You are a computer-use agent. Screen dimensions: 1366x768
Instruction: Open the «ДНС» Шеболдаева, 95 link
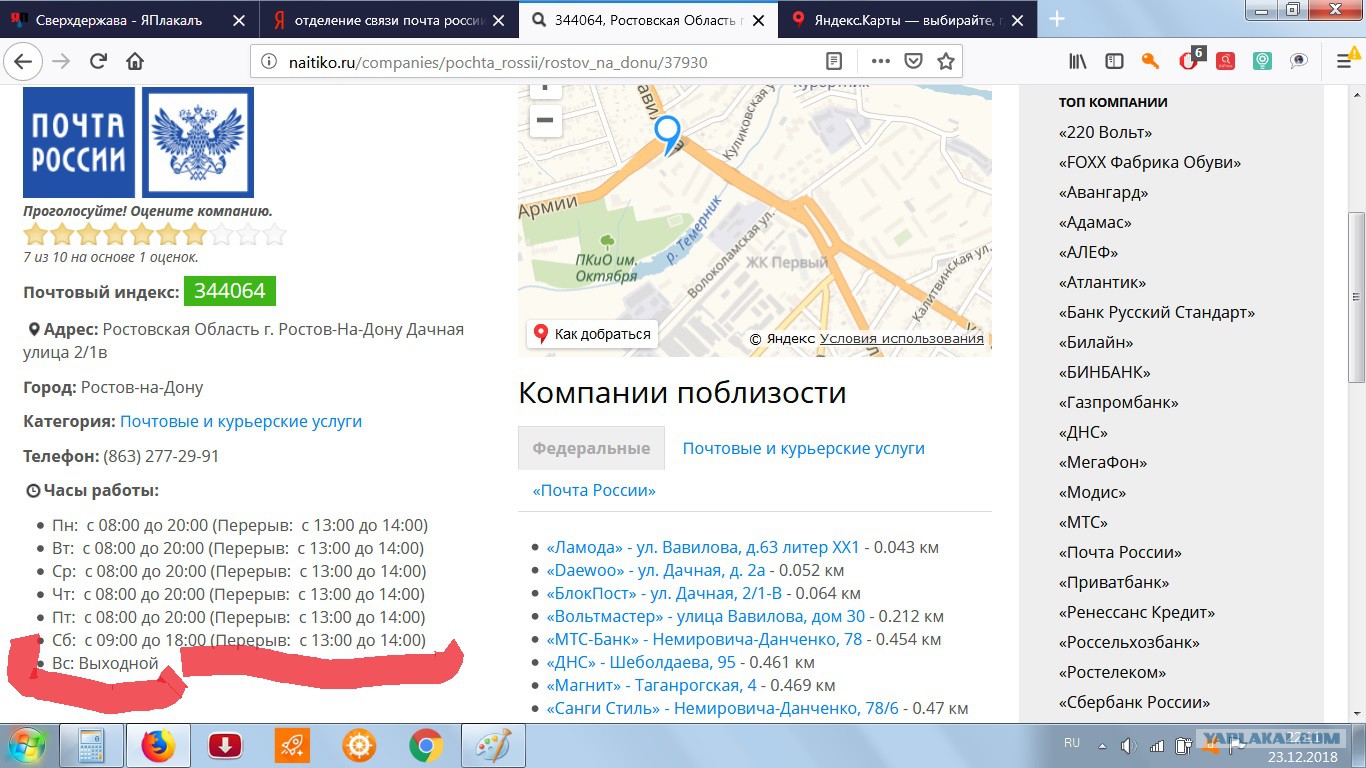[640, 662]
